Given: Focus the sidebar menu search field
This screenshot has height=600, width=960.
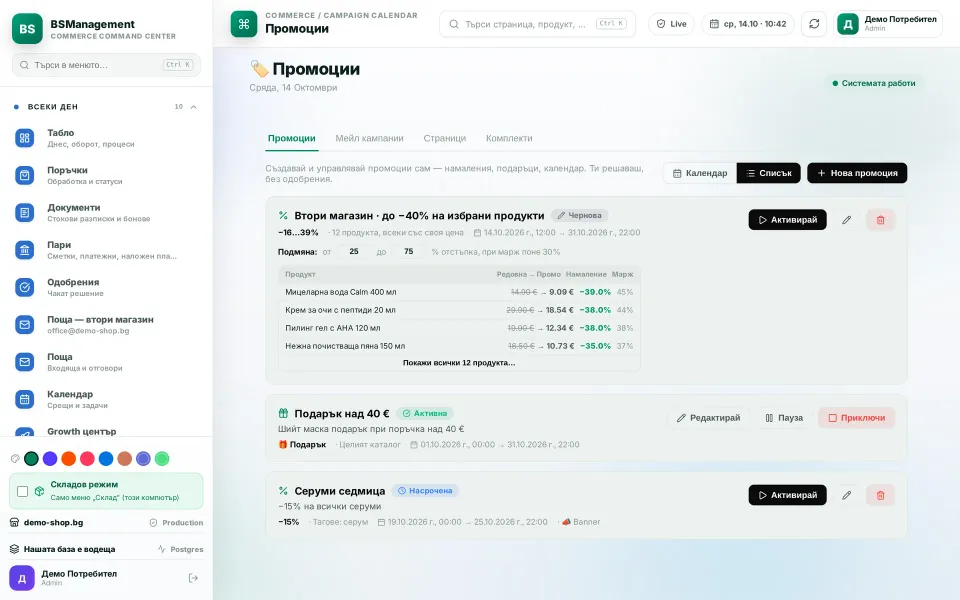Looking at the screenshot, I should (107, 65).
